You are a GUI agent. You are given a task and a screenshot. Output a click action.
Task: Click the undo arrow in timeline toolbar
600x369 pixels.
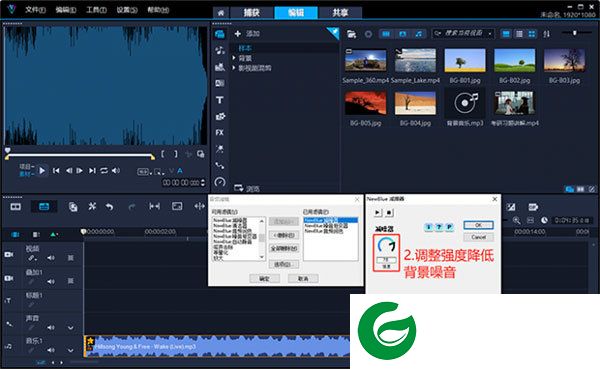pyautogui.click(x=109, y=207)
